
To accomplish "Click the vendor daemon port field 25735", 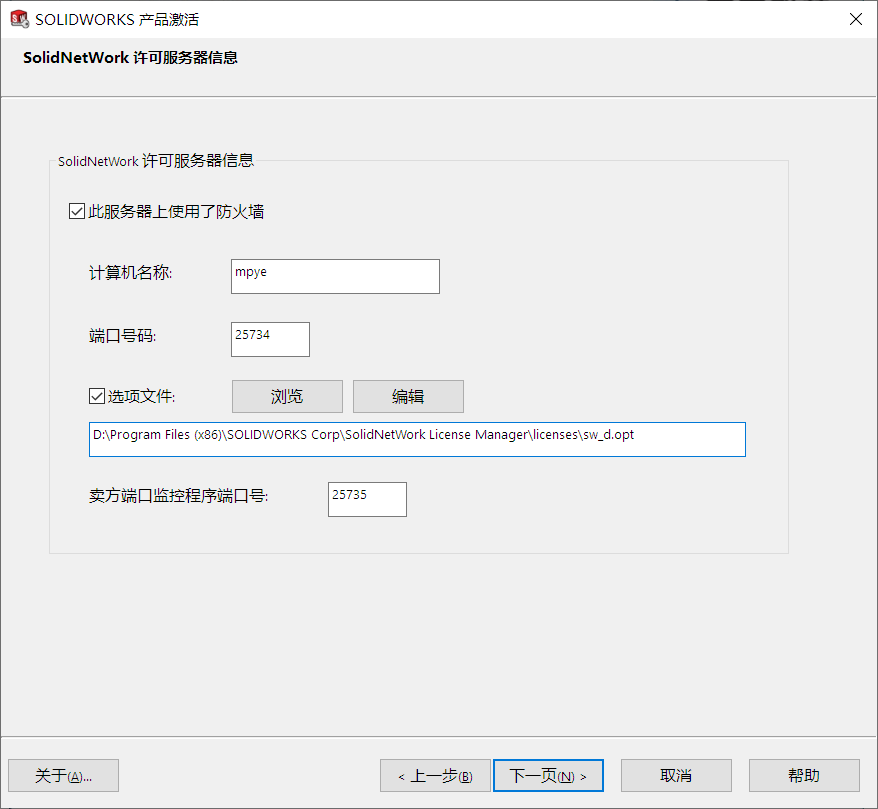I will [x=367, y=499].
